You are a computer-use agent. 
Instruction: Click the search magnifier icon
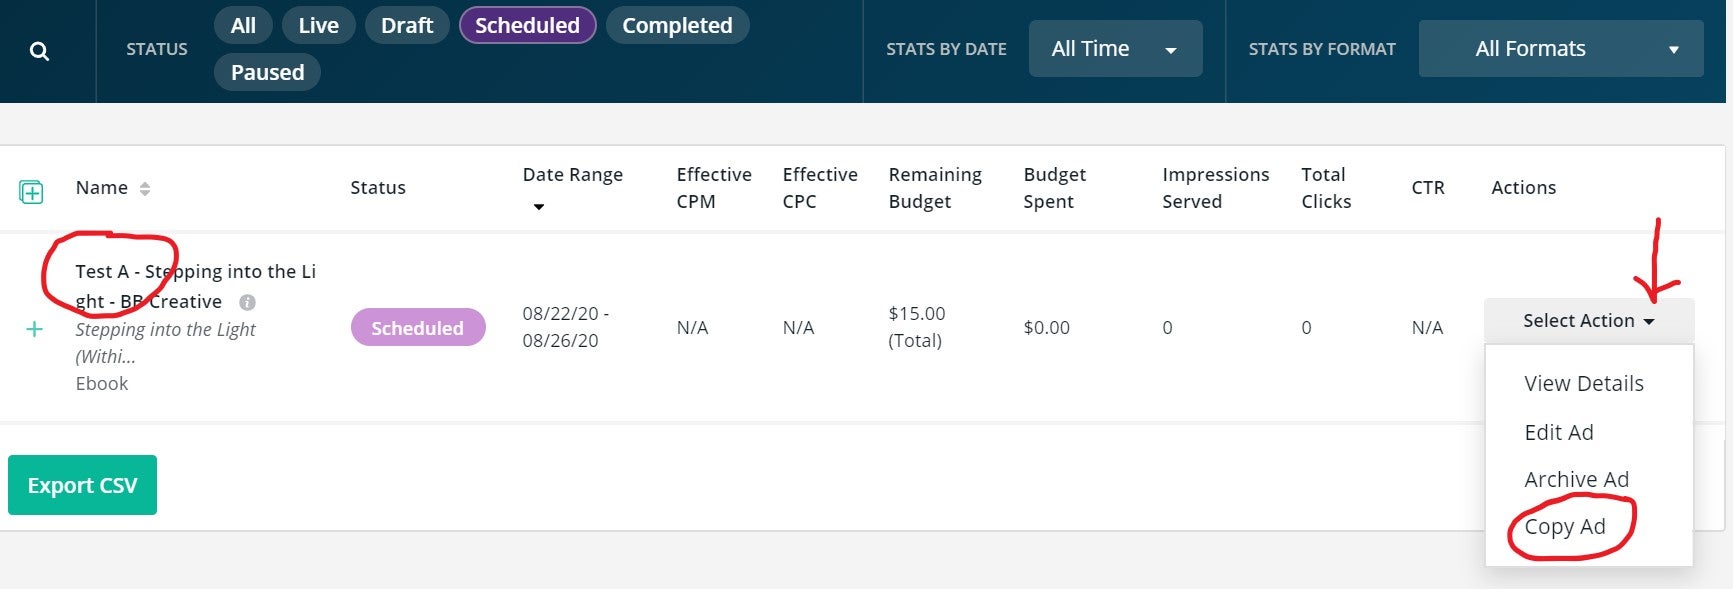pyautogui.click(x=39, y=51)
